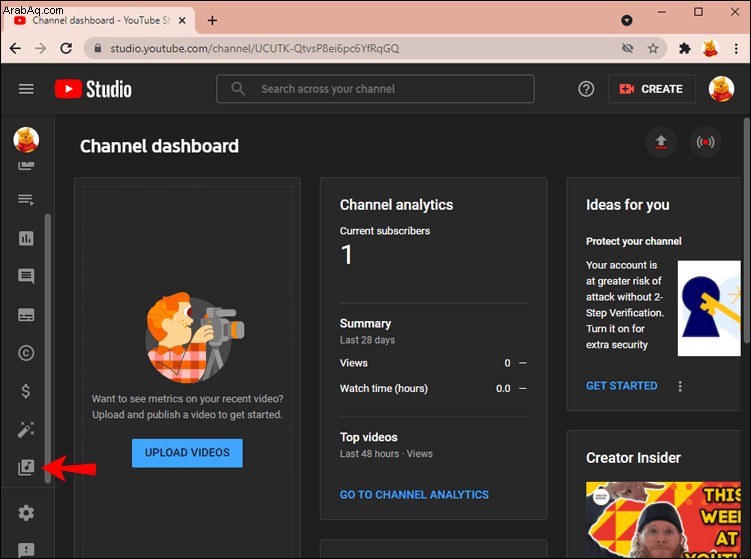The width and height of the screenshot is (751, 559).
Task: Close the Channel dashboard tab
Action: 182,21
